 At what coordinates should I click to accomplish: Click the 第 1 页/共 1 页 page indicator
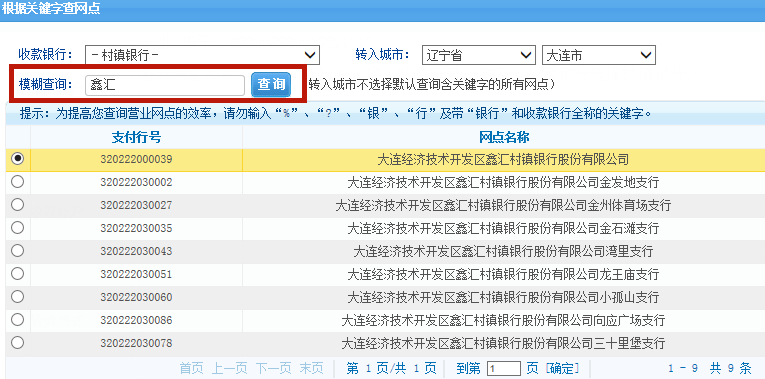coord(391,368)
